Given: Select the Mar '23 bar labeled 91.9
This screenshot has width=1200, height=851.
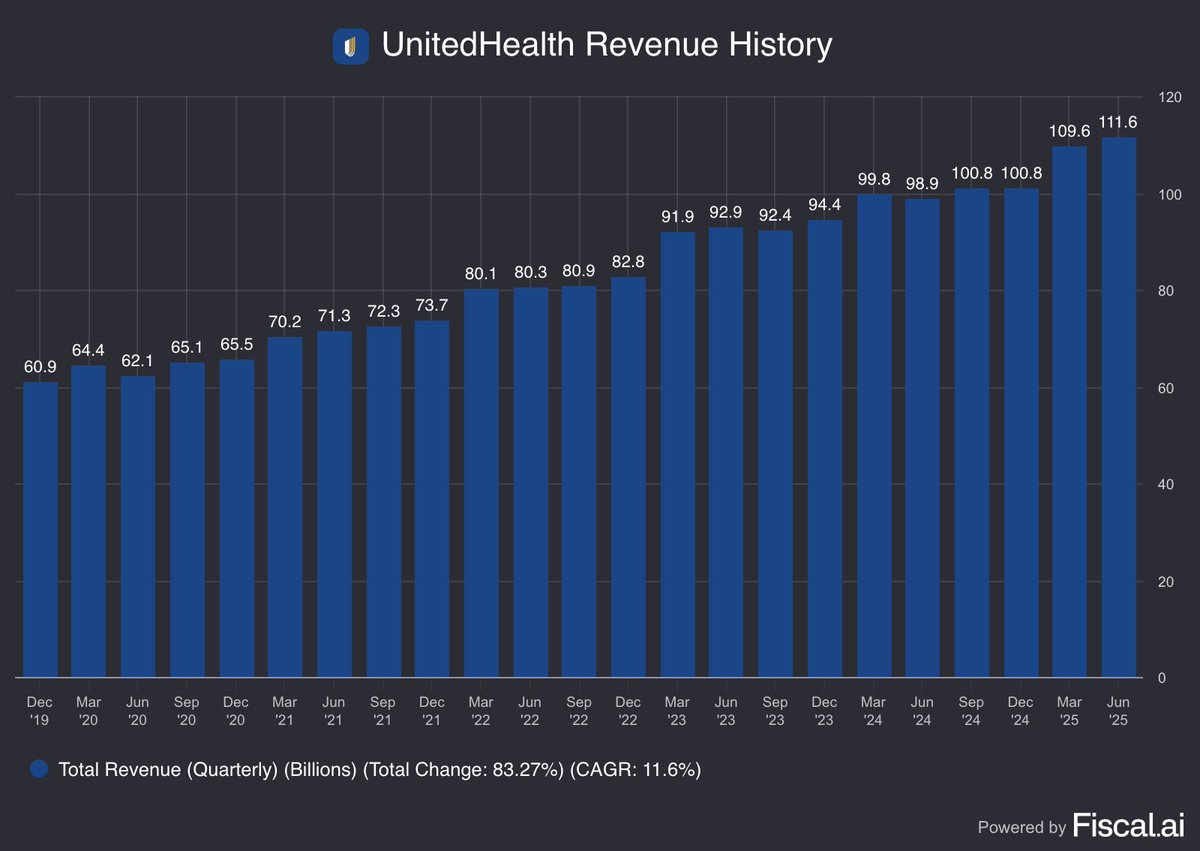Looking at the screenshot, I should tap(679, 454).
